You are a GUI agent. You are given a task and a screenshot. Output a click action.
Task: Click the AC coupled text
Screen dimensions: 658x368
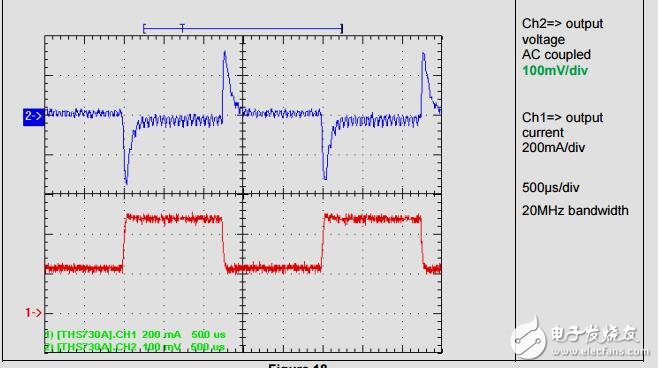[x=556, y=55]
